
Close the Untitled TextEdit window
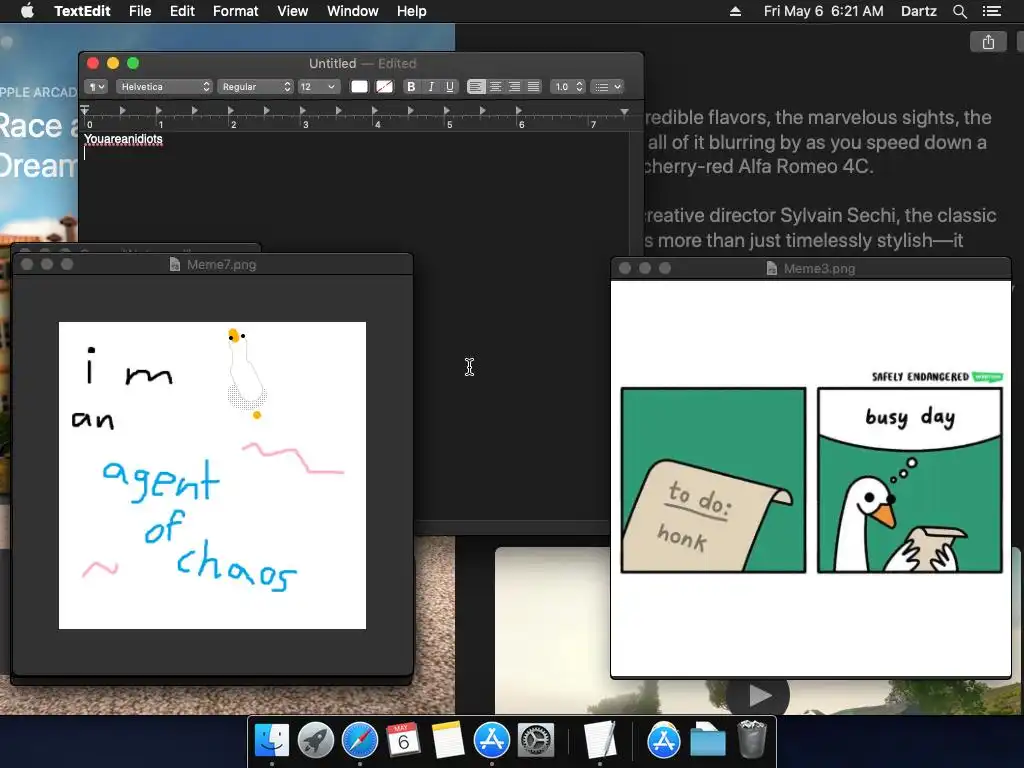click(x=93, y=63)
